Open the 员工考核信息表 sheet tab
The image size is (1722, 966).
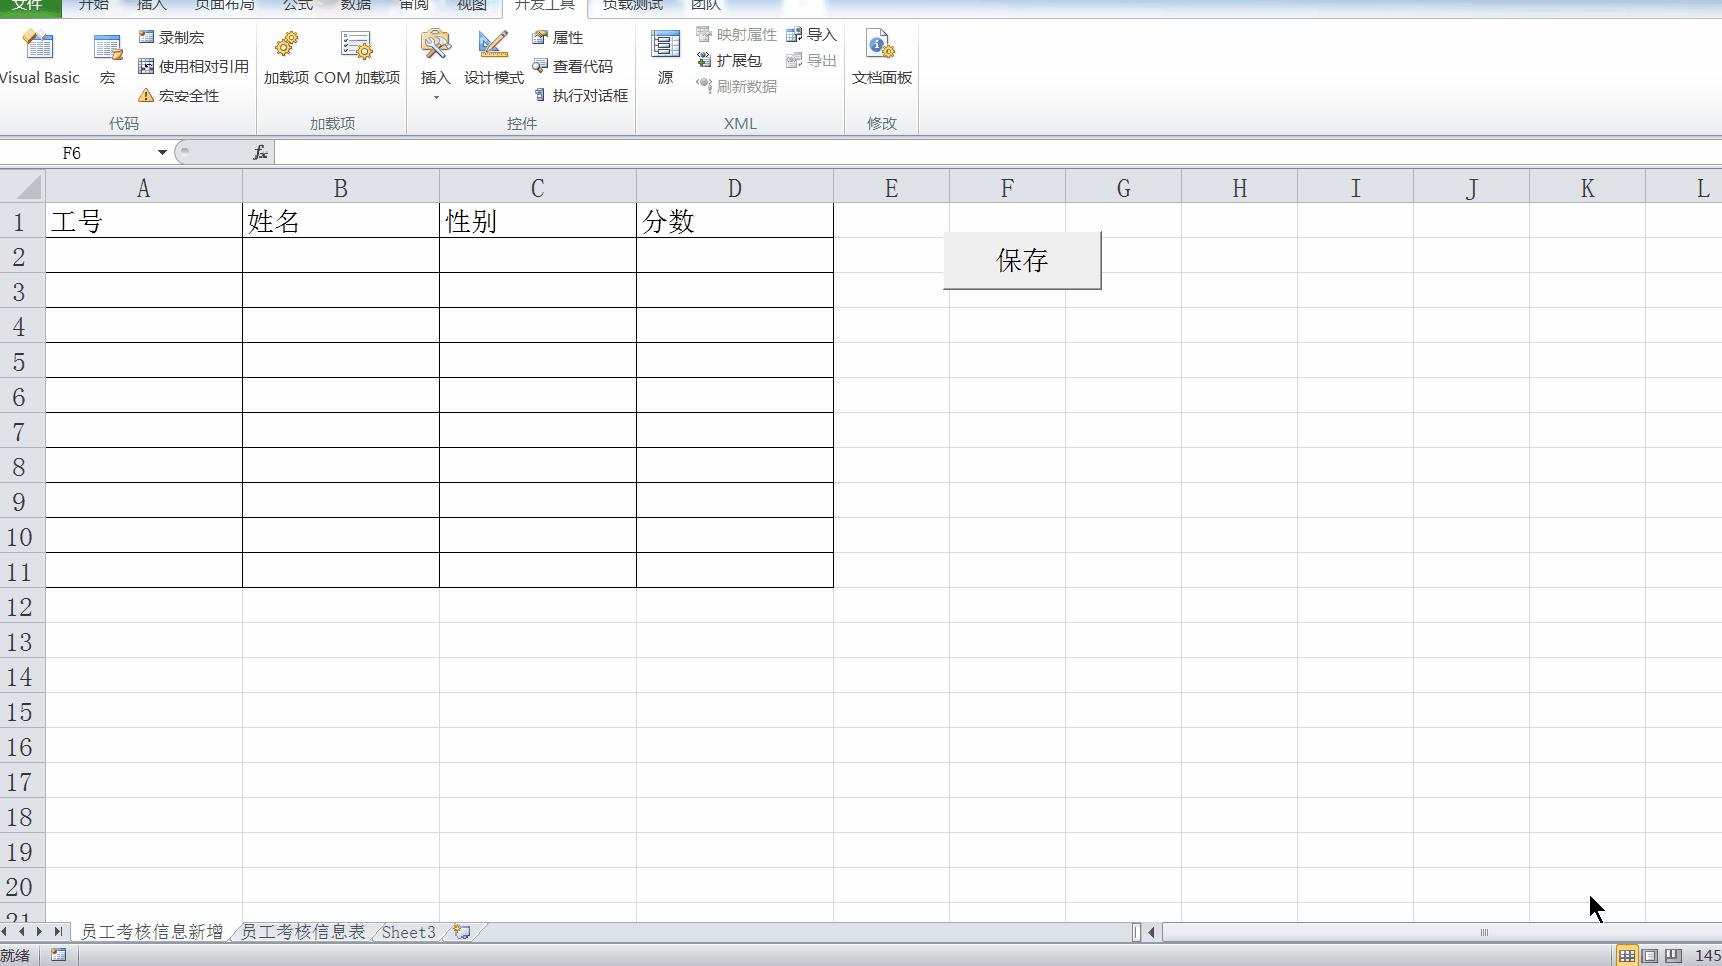point(301,931)
